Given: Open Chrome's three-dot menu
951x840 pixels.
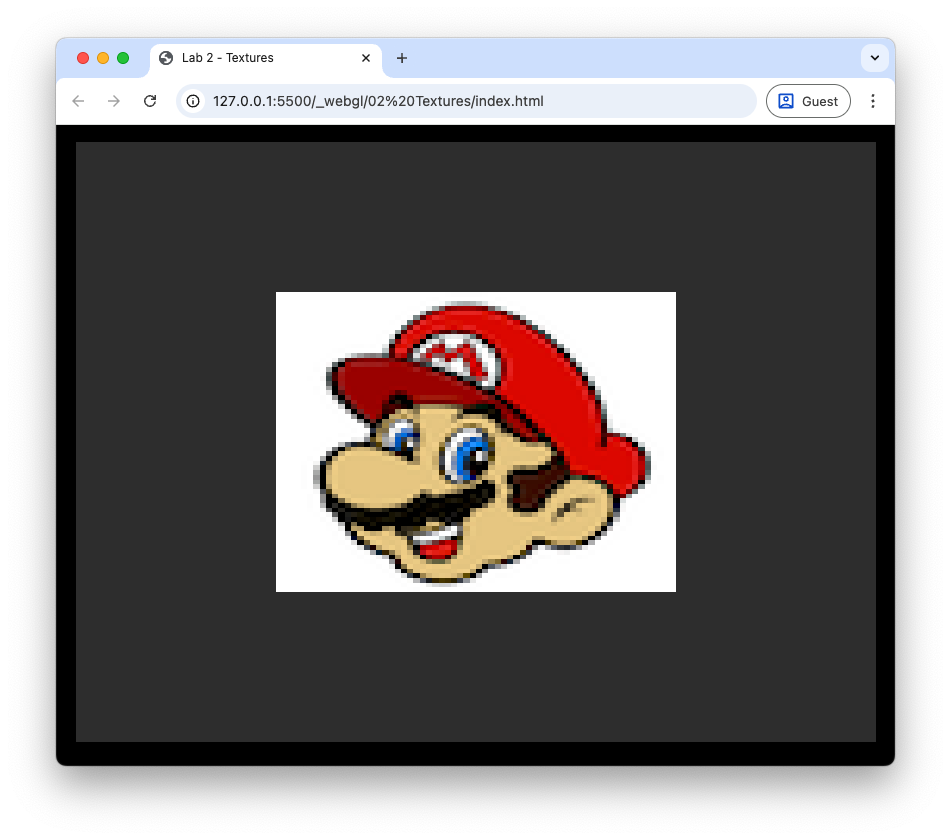Looking at the screenshot, I should point(872,101).
